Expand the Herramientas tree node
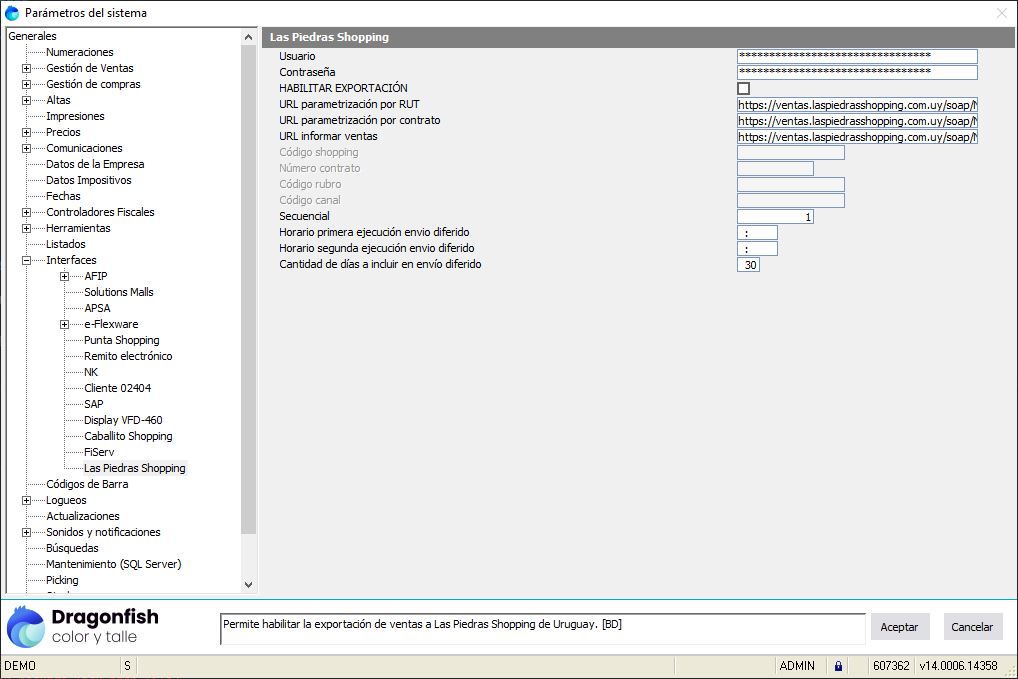This screenshot has height=679, width=1018. point(27,228)
